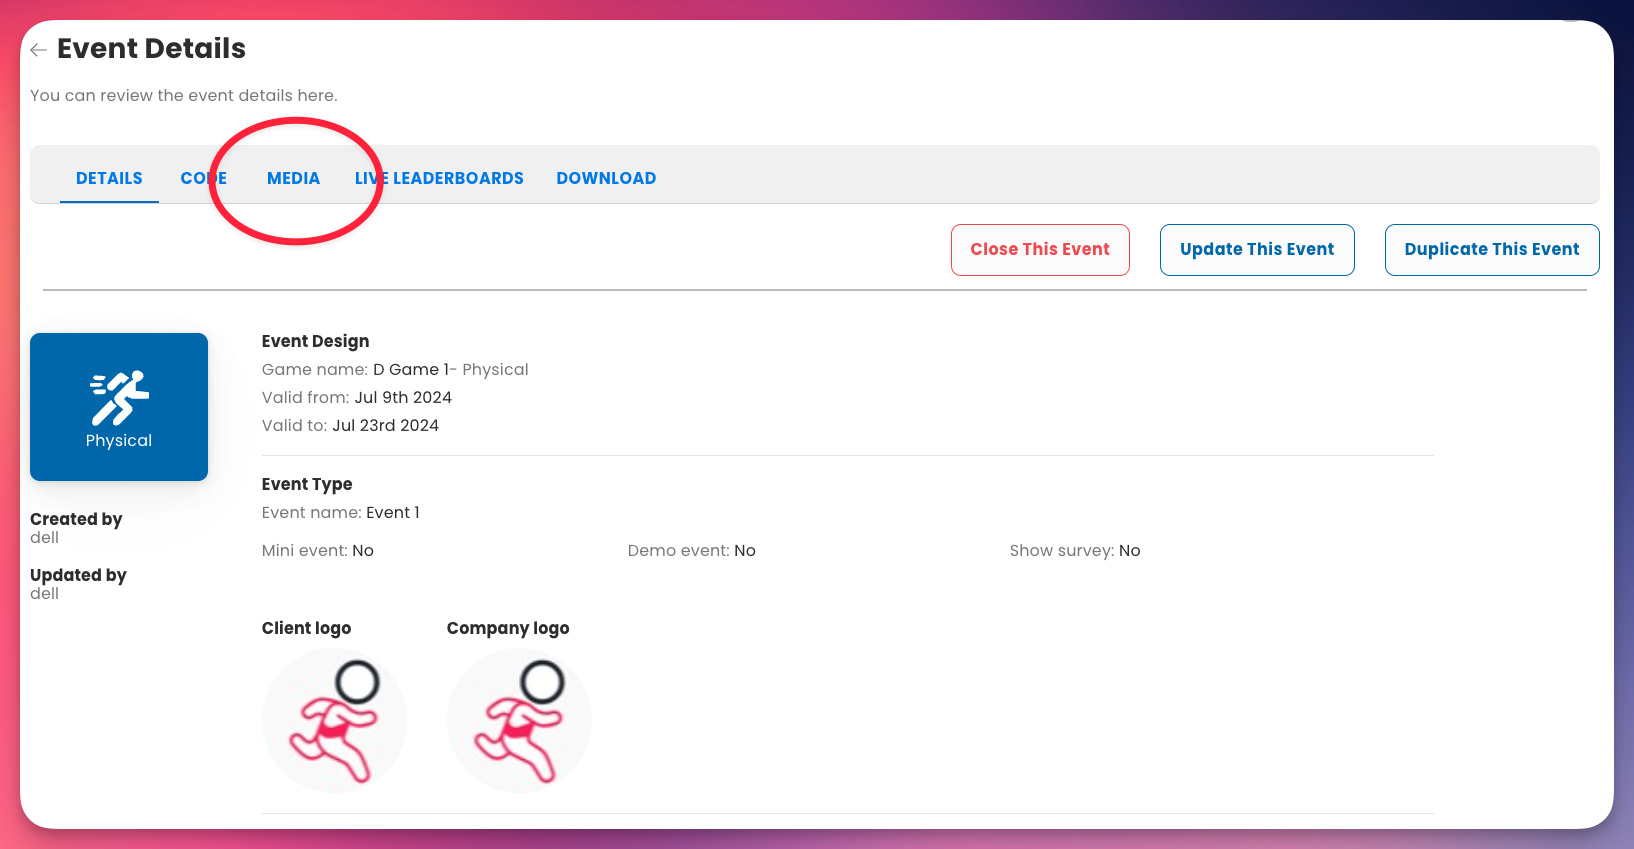
Task: Open the Company logo image
Action: click(519, 721)
